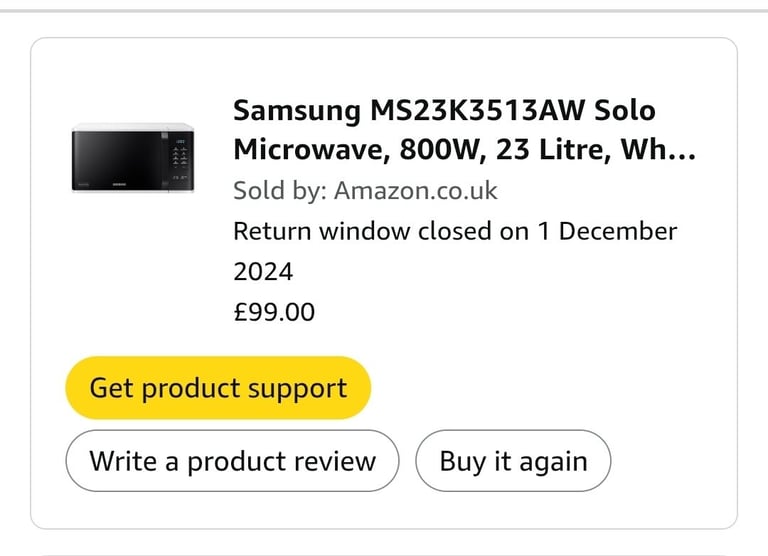This screenshot has width=768, height=556.
Task: Click the Get product support button
Action: pyautogui.click(x=218, y=388)
